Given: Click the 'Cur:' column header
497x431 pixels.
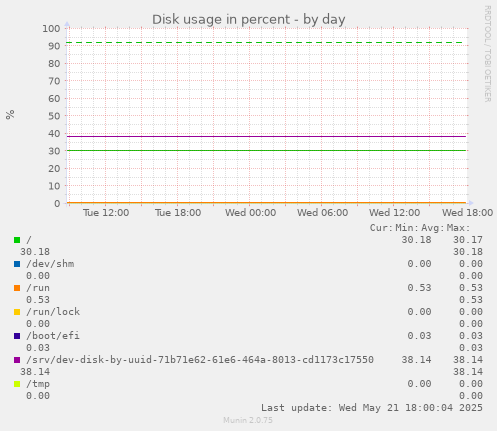Looking at the screenshot, I should (381, 228).
